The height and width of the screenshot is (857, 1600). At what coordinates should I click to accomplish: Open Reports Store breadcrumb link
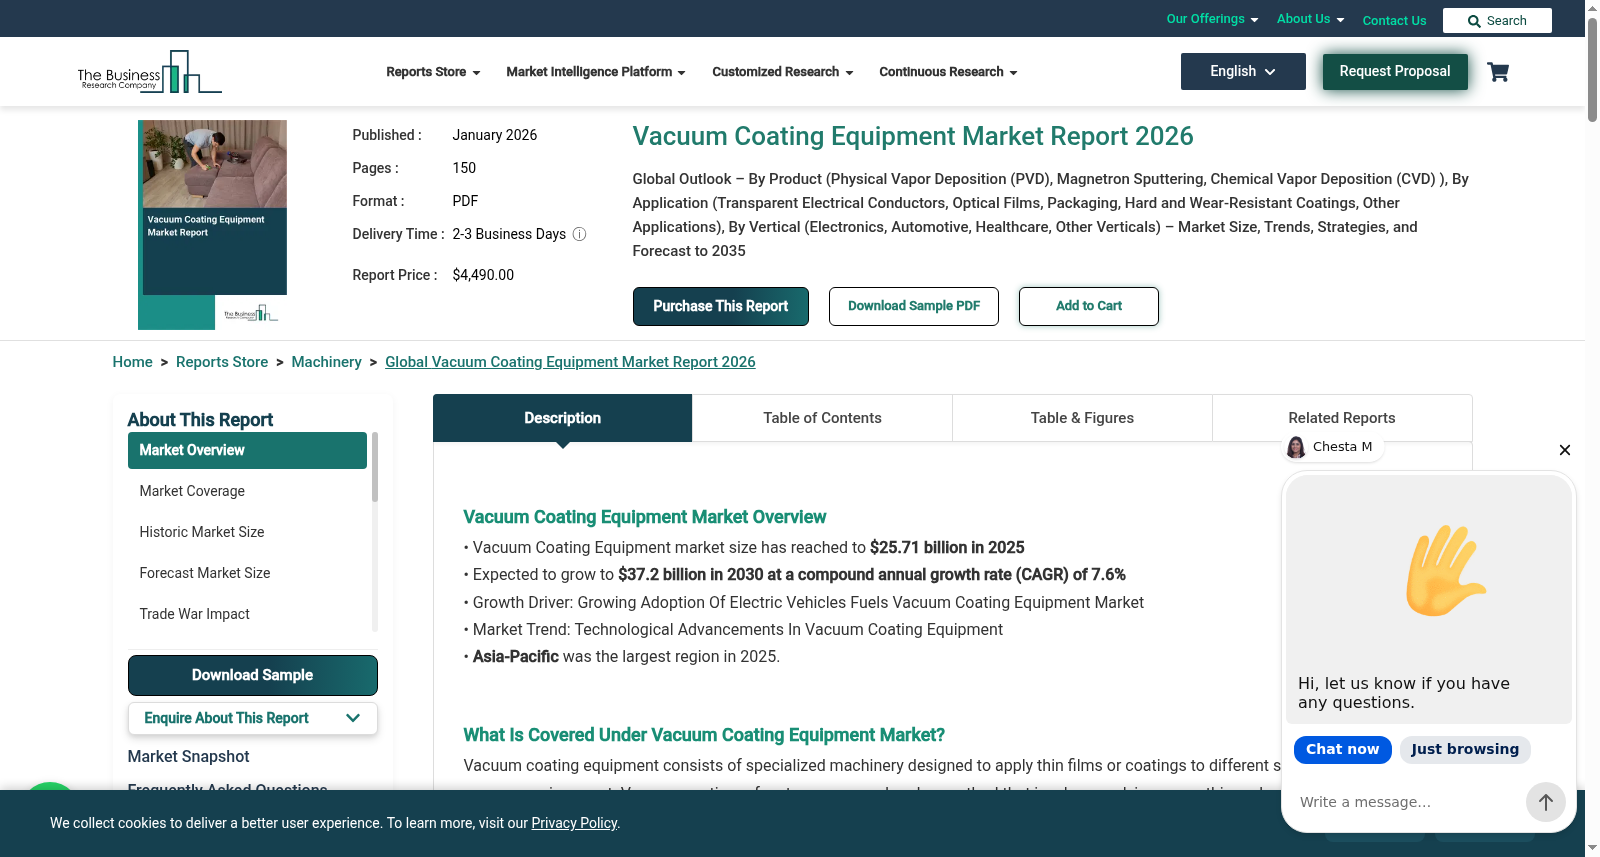(x=222, y=362)
